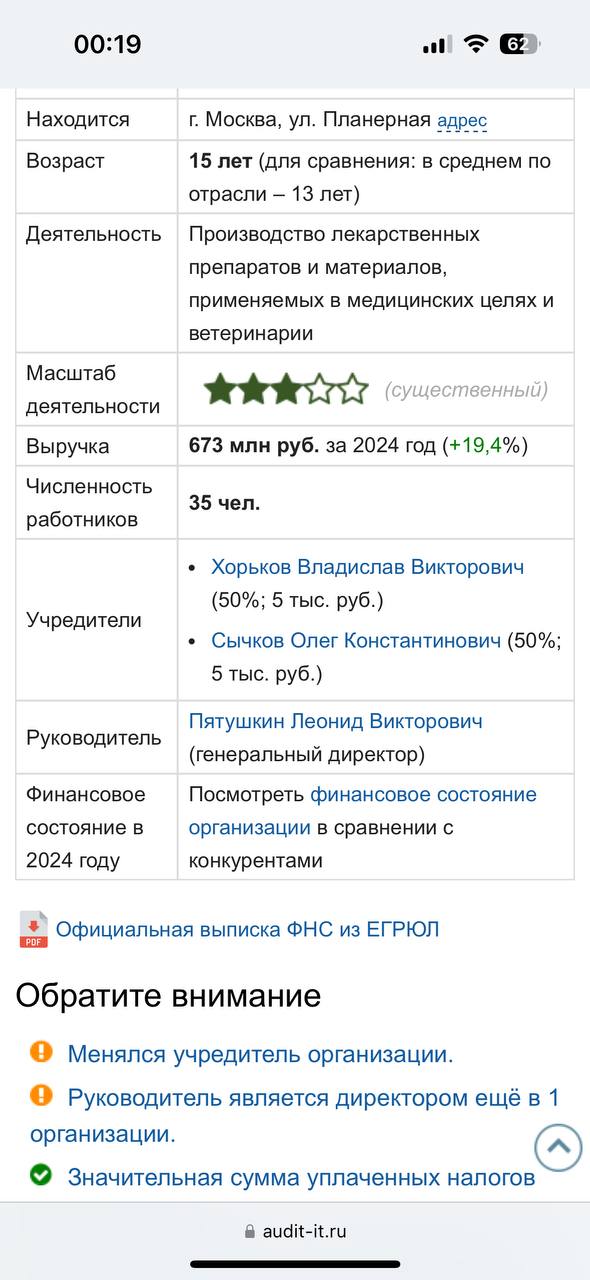Tap the lock icon in the address bar
This screenshot has width=590, height=1280.
250,1232
